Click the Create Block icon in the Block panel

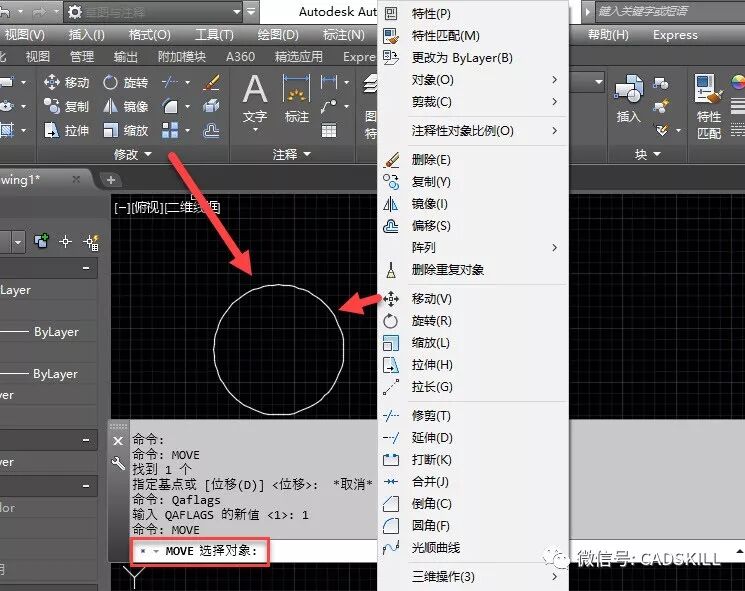click(661, 84)
